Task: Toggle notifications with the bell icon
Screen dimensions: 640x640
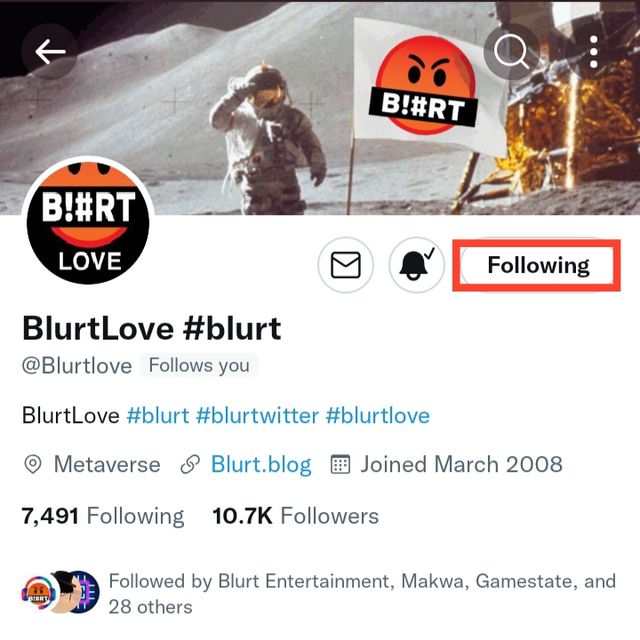Action: pos(416,265)
